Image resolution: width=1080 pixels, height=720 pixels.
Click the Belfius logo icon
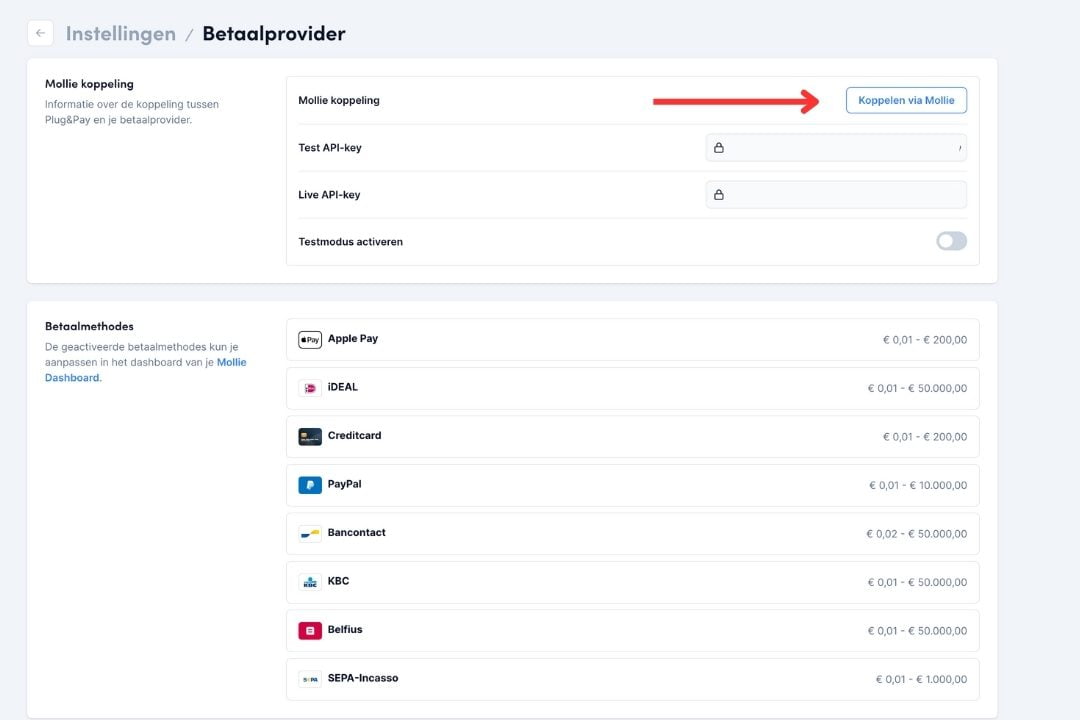tap(310, 631)
